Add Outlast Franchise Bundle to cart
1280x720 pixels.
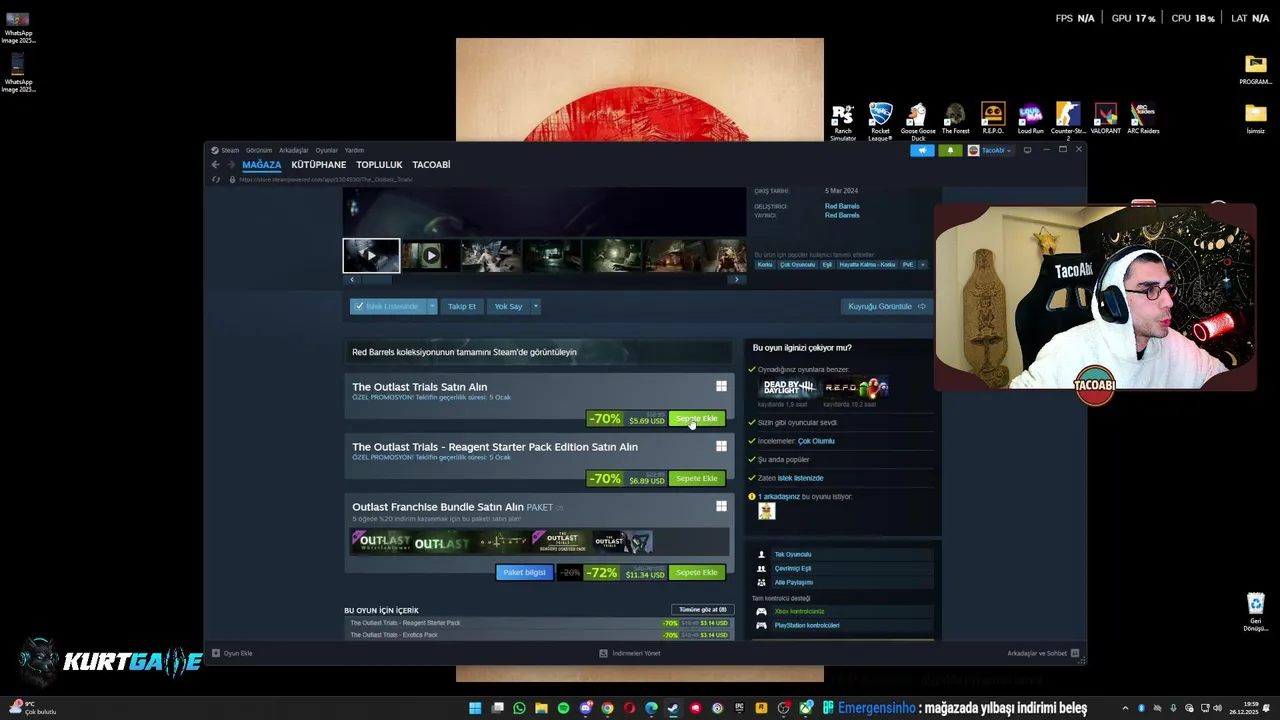coord(697,573)
